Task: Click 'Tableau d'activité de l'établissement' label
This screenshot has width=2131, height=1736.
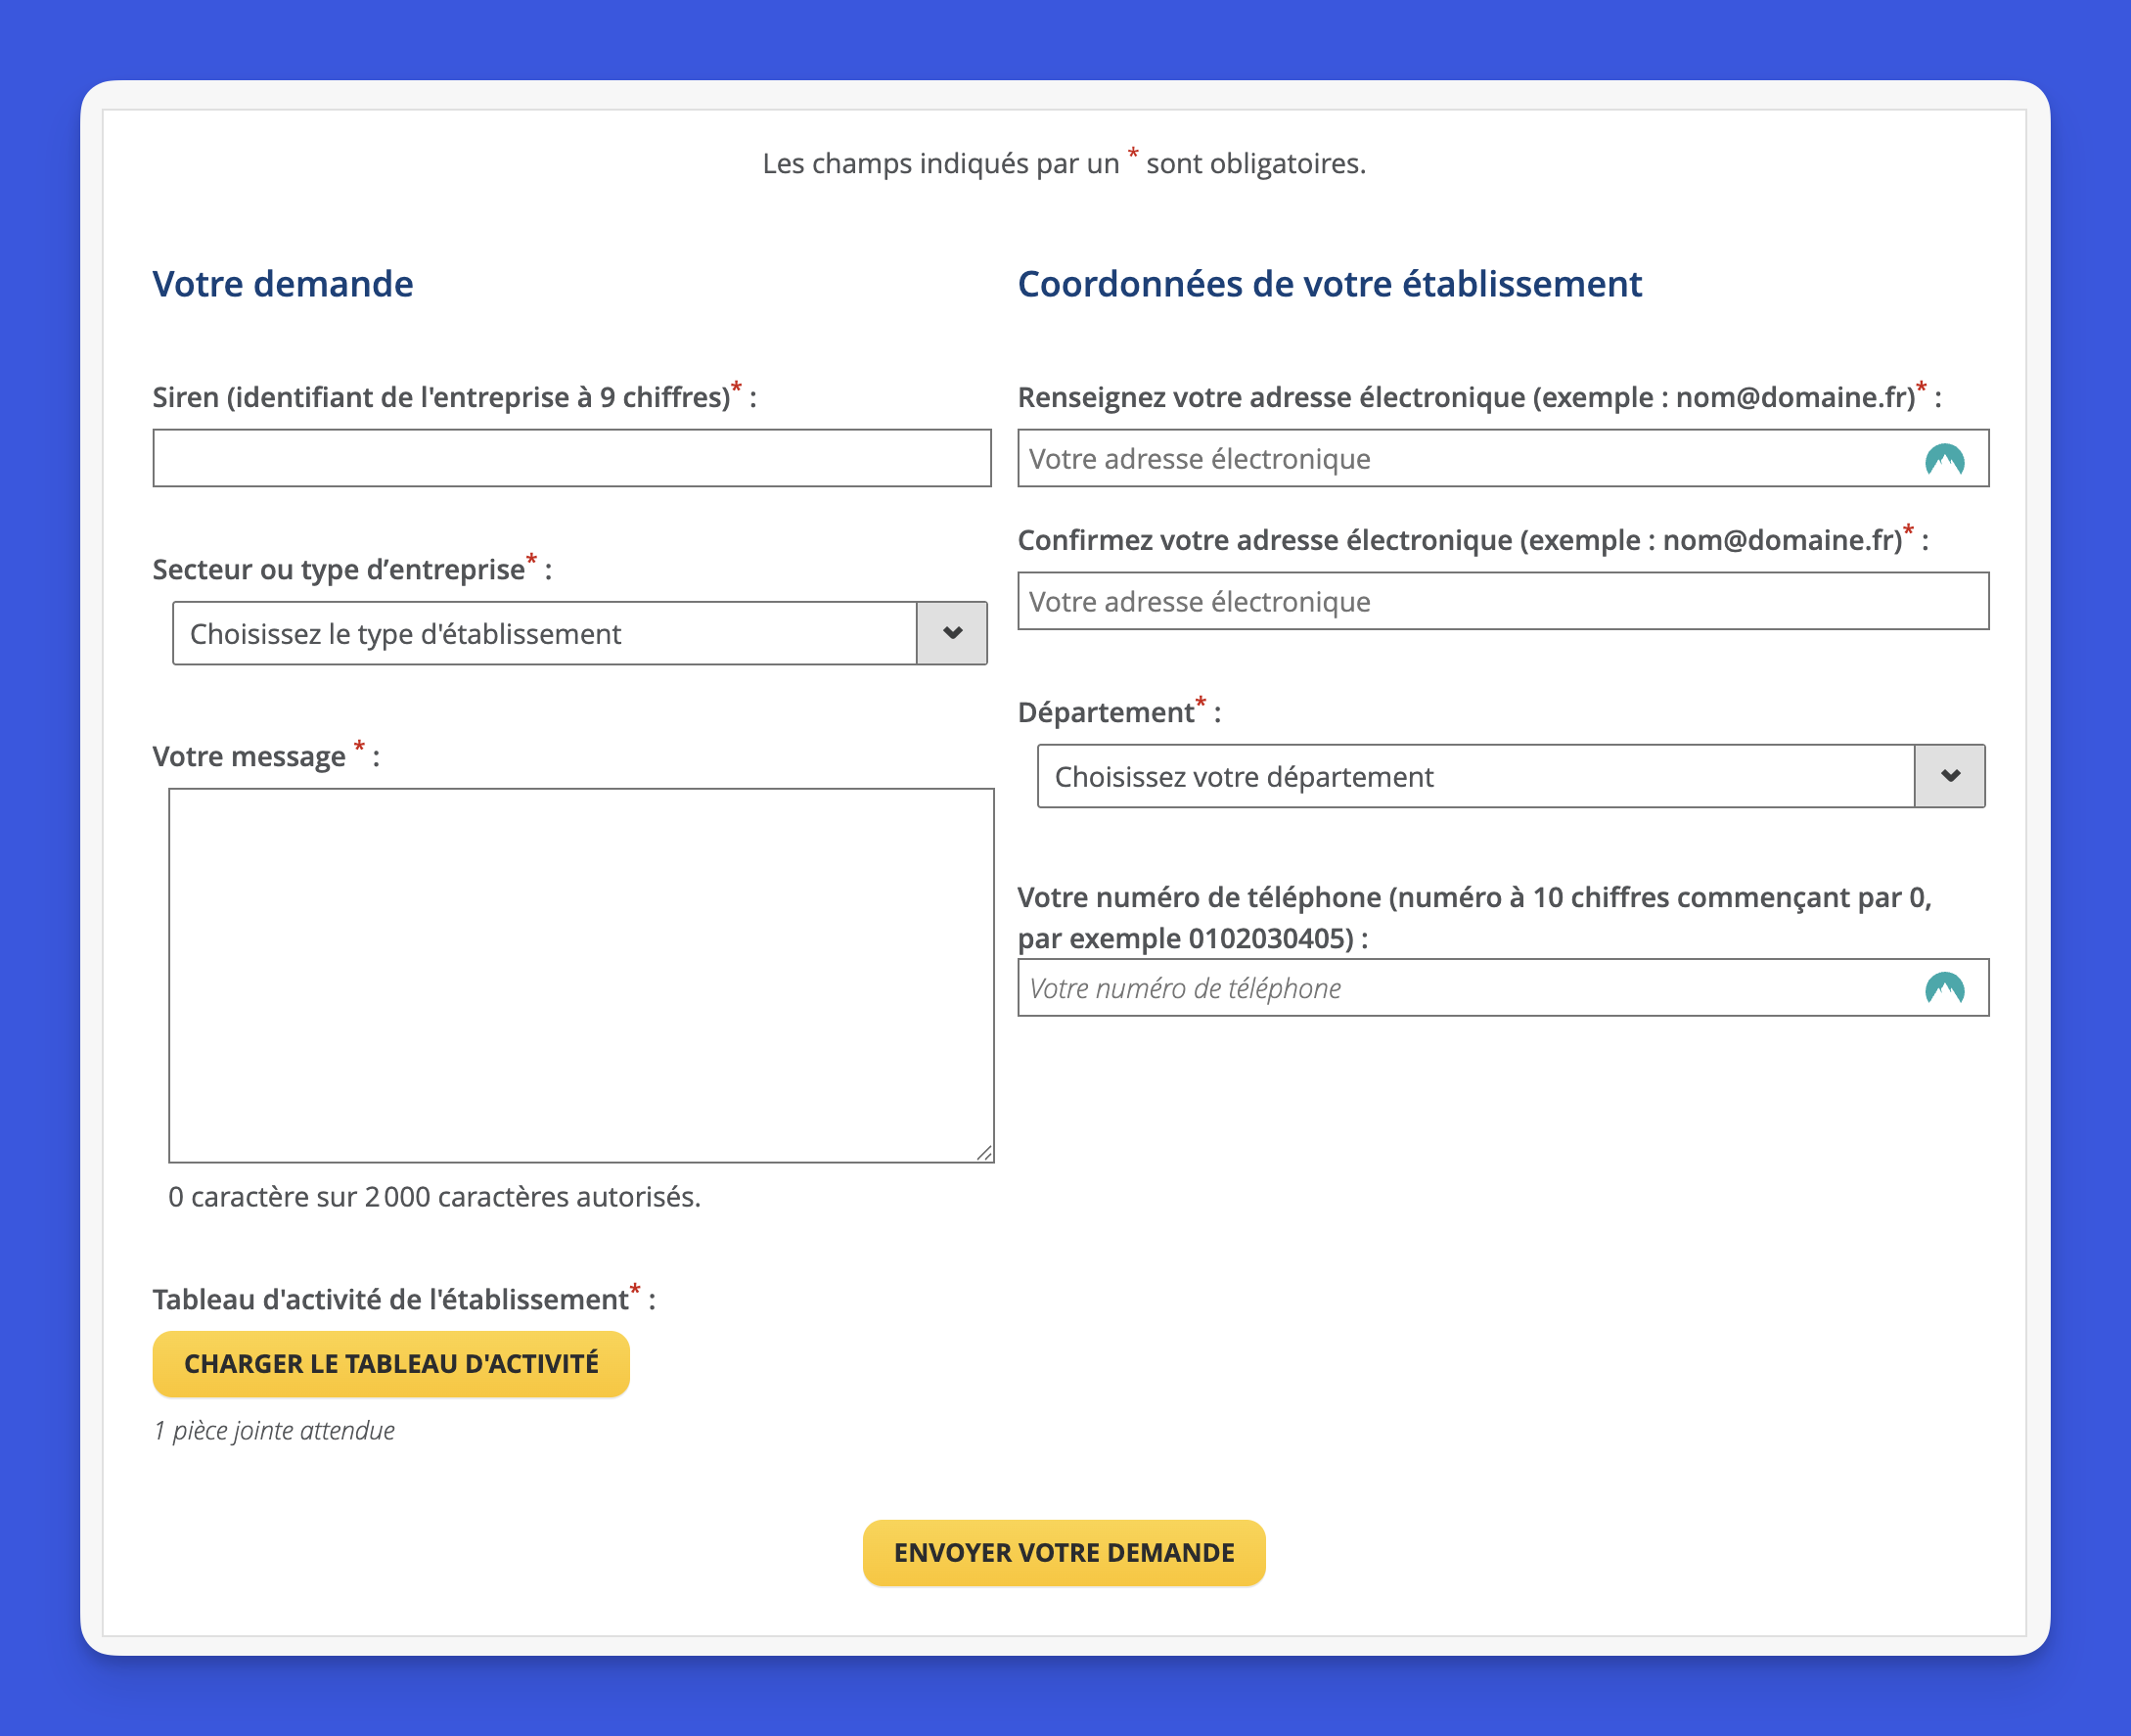Action: coord(390,1300)
